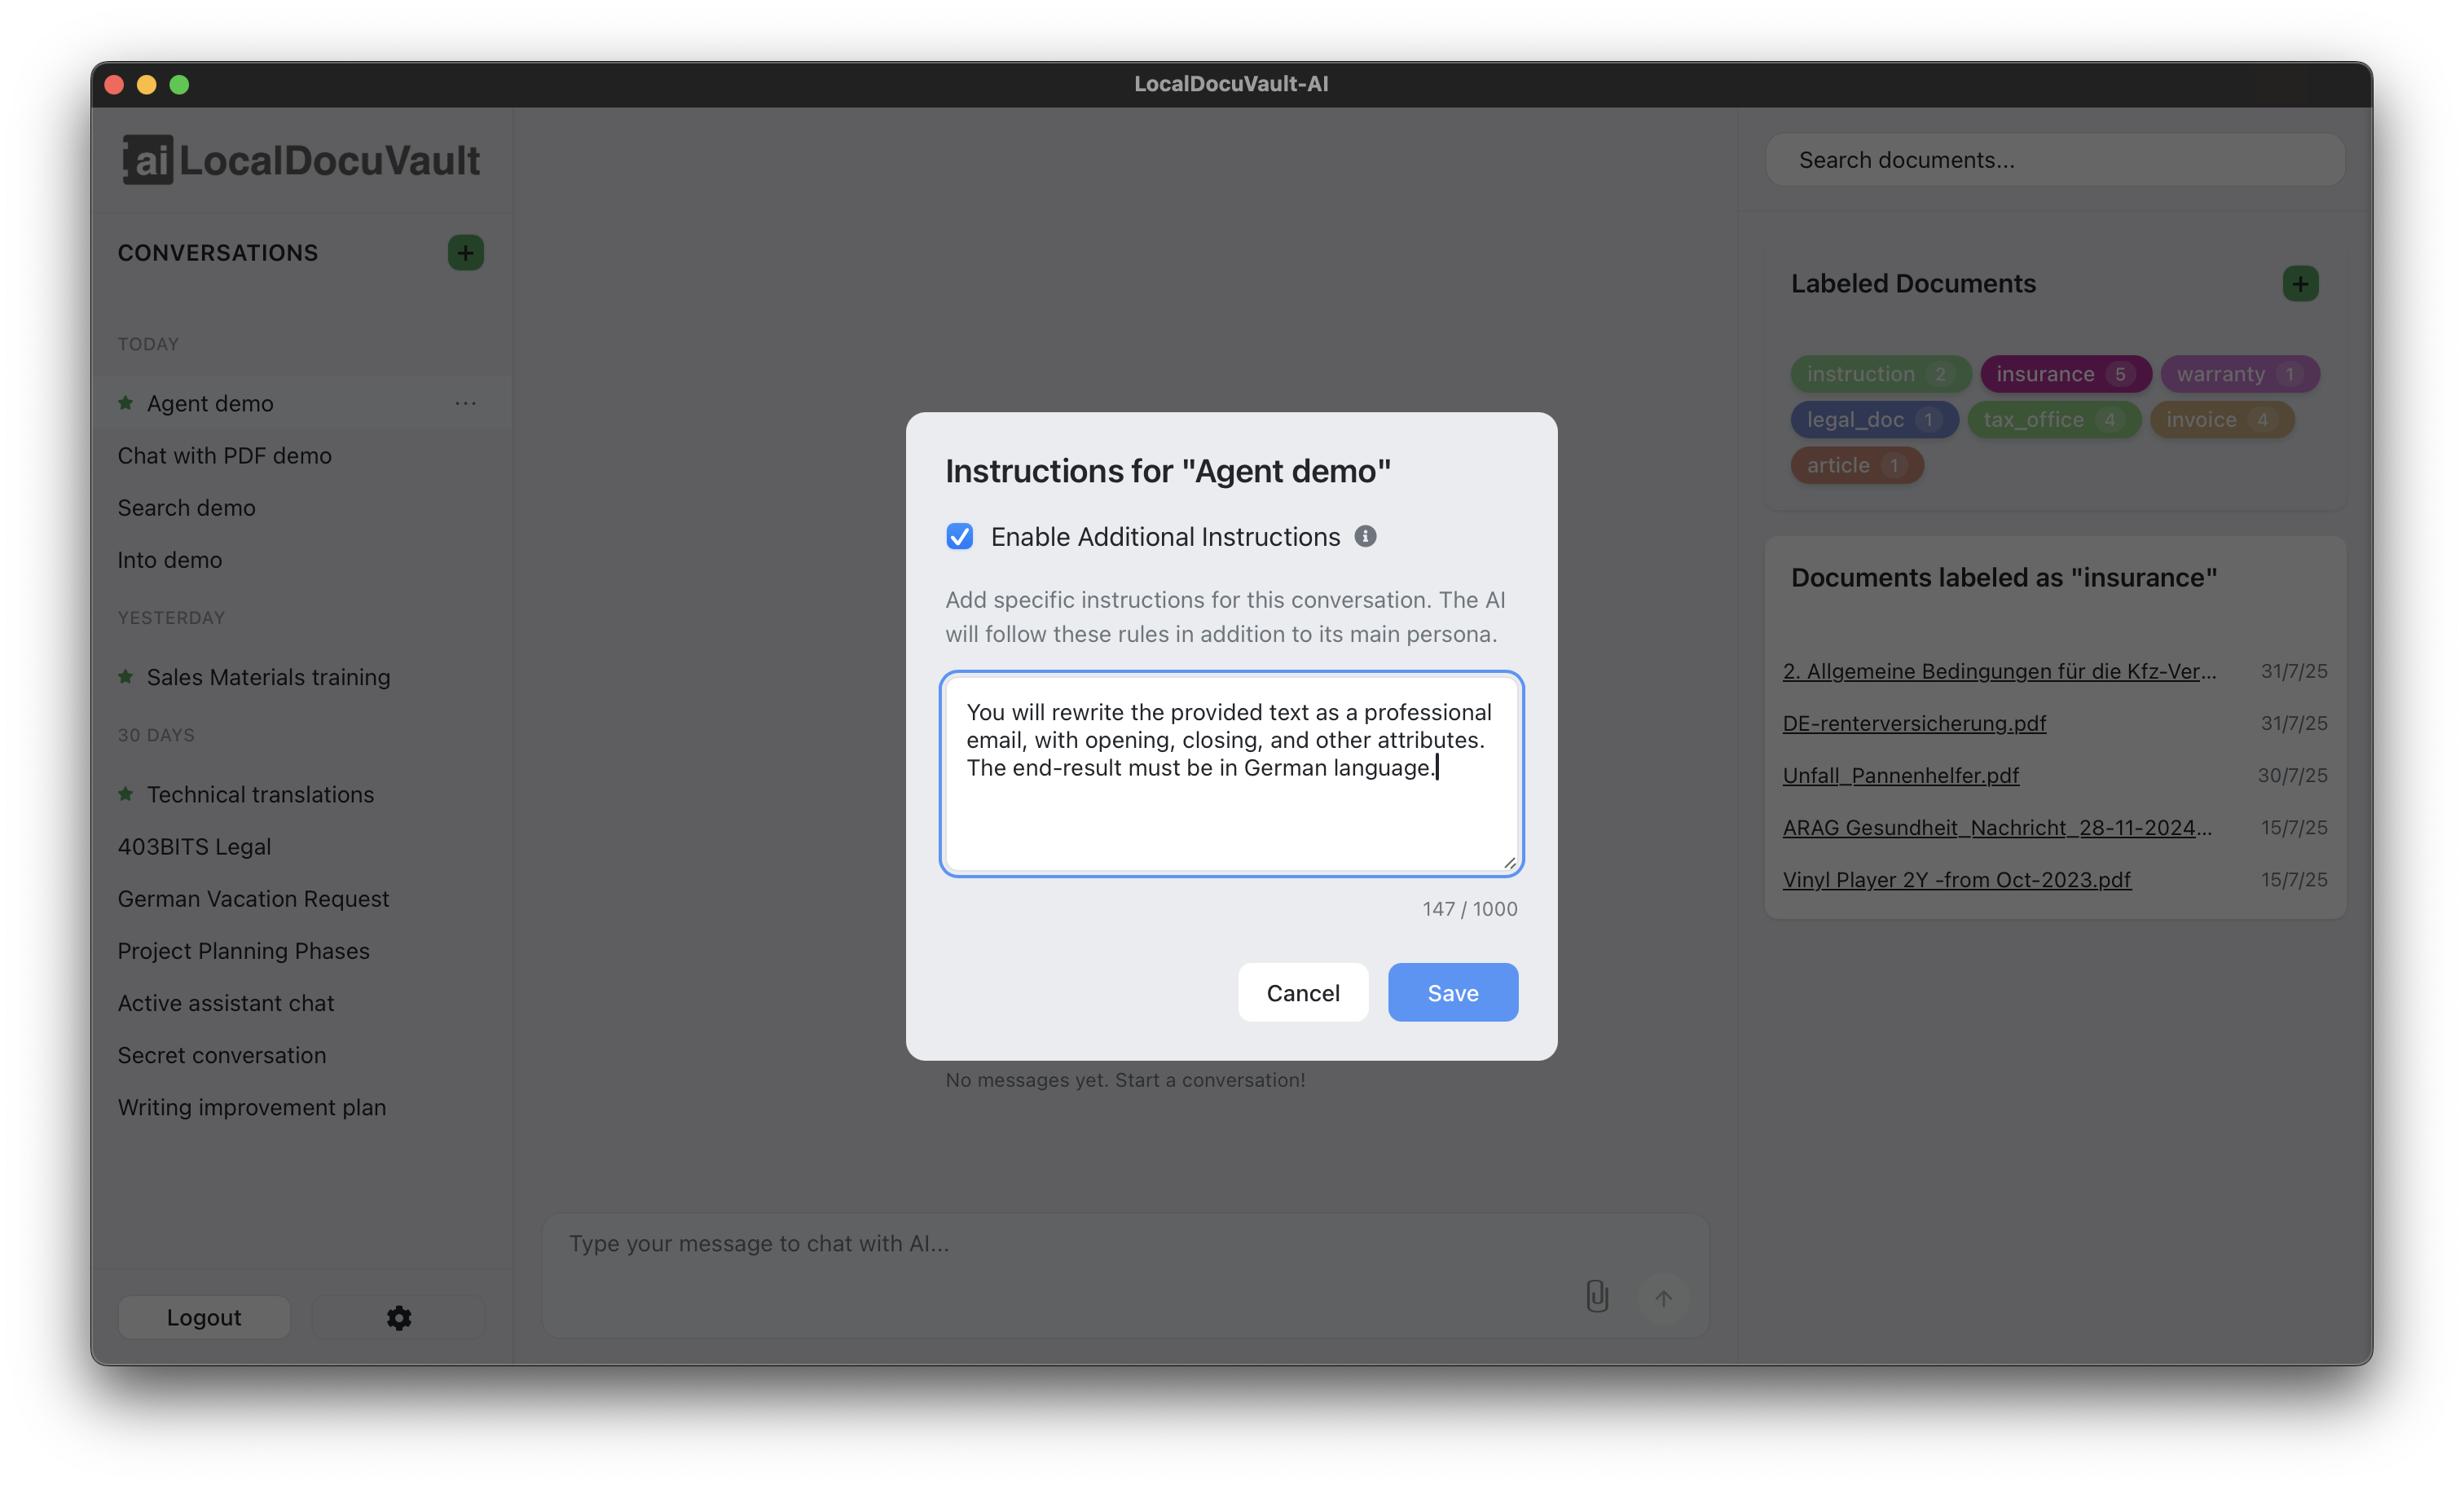The height and width of the screenshot is (1486, 2464).
Task: Click the chat message input box
Action: pos(1125,1275)
